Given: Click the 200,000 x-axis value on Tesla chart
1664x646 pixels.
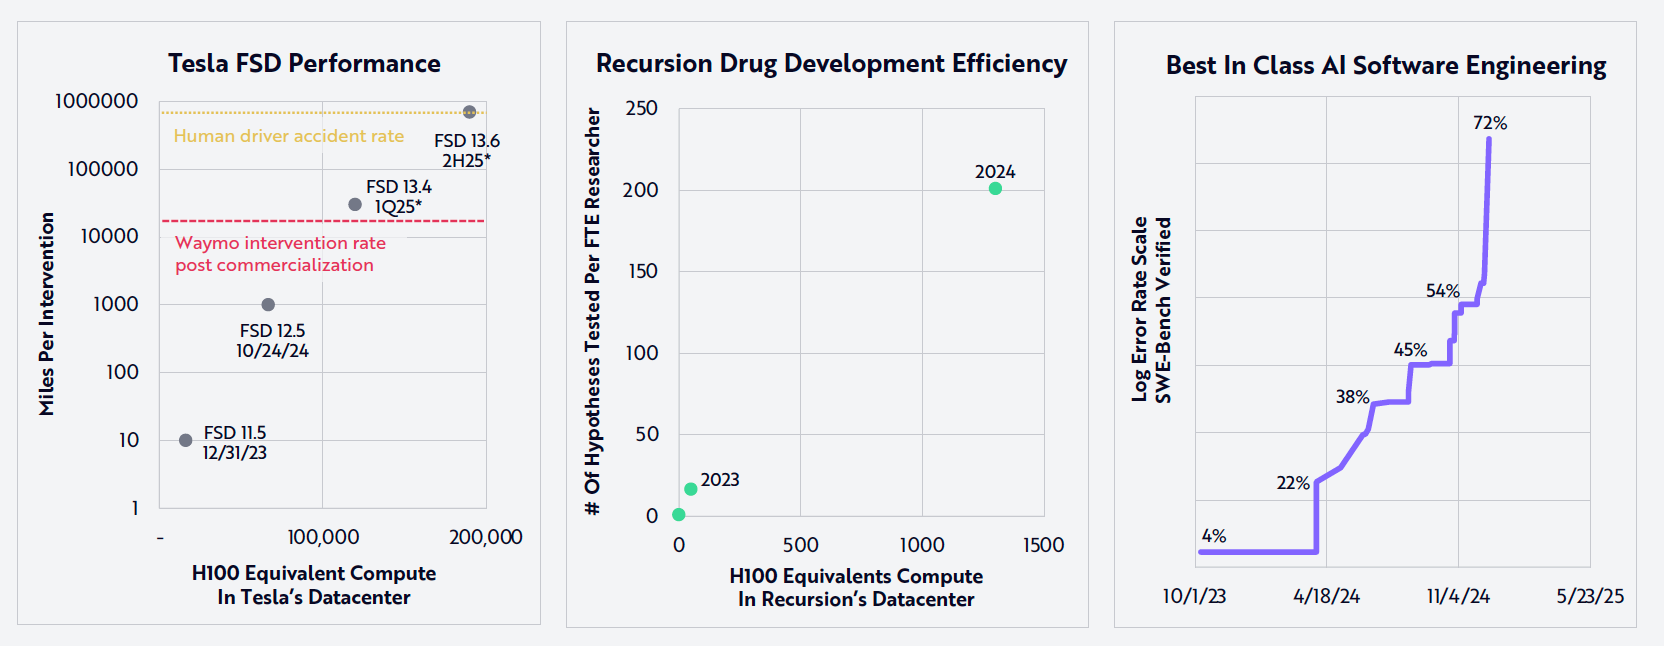Looking at the screenshot, I should click(x=486, y=537).
